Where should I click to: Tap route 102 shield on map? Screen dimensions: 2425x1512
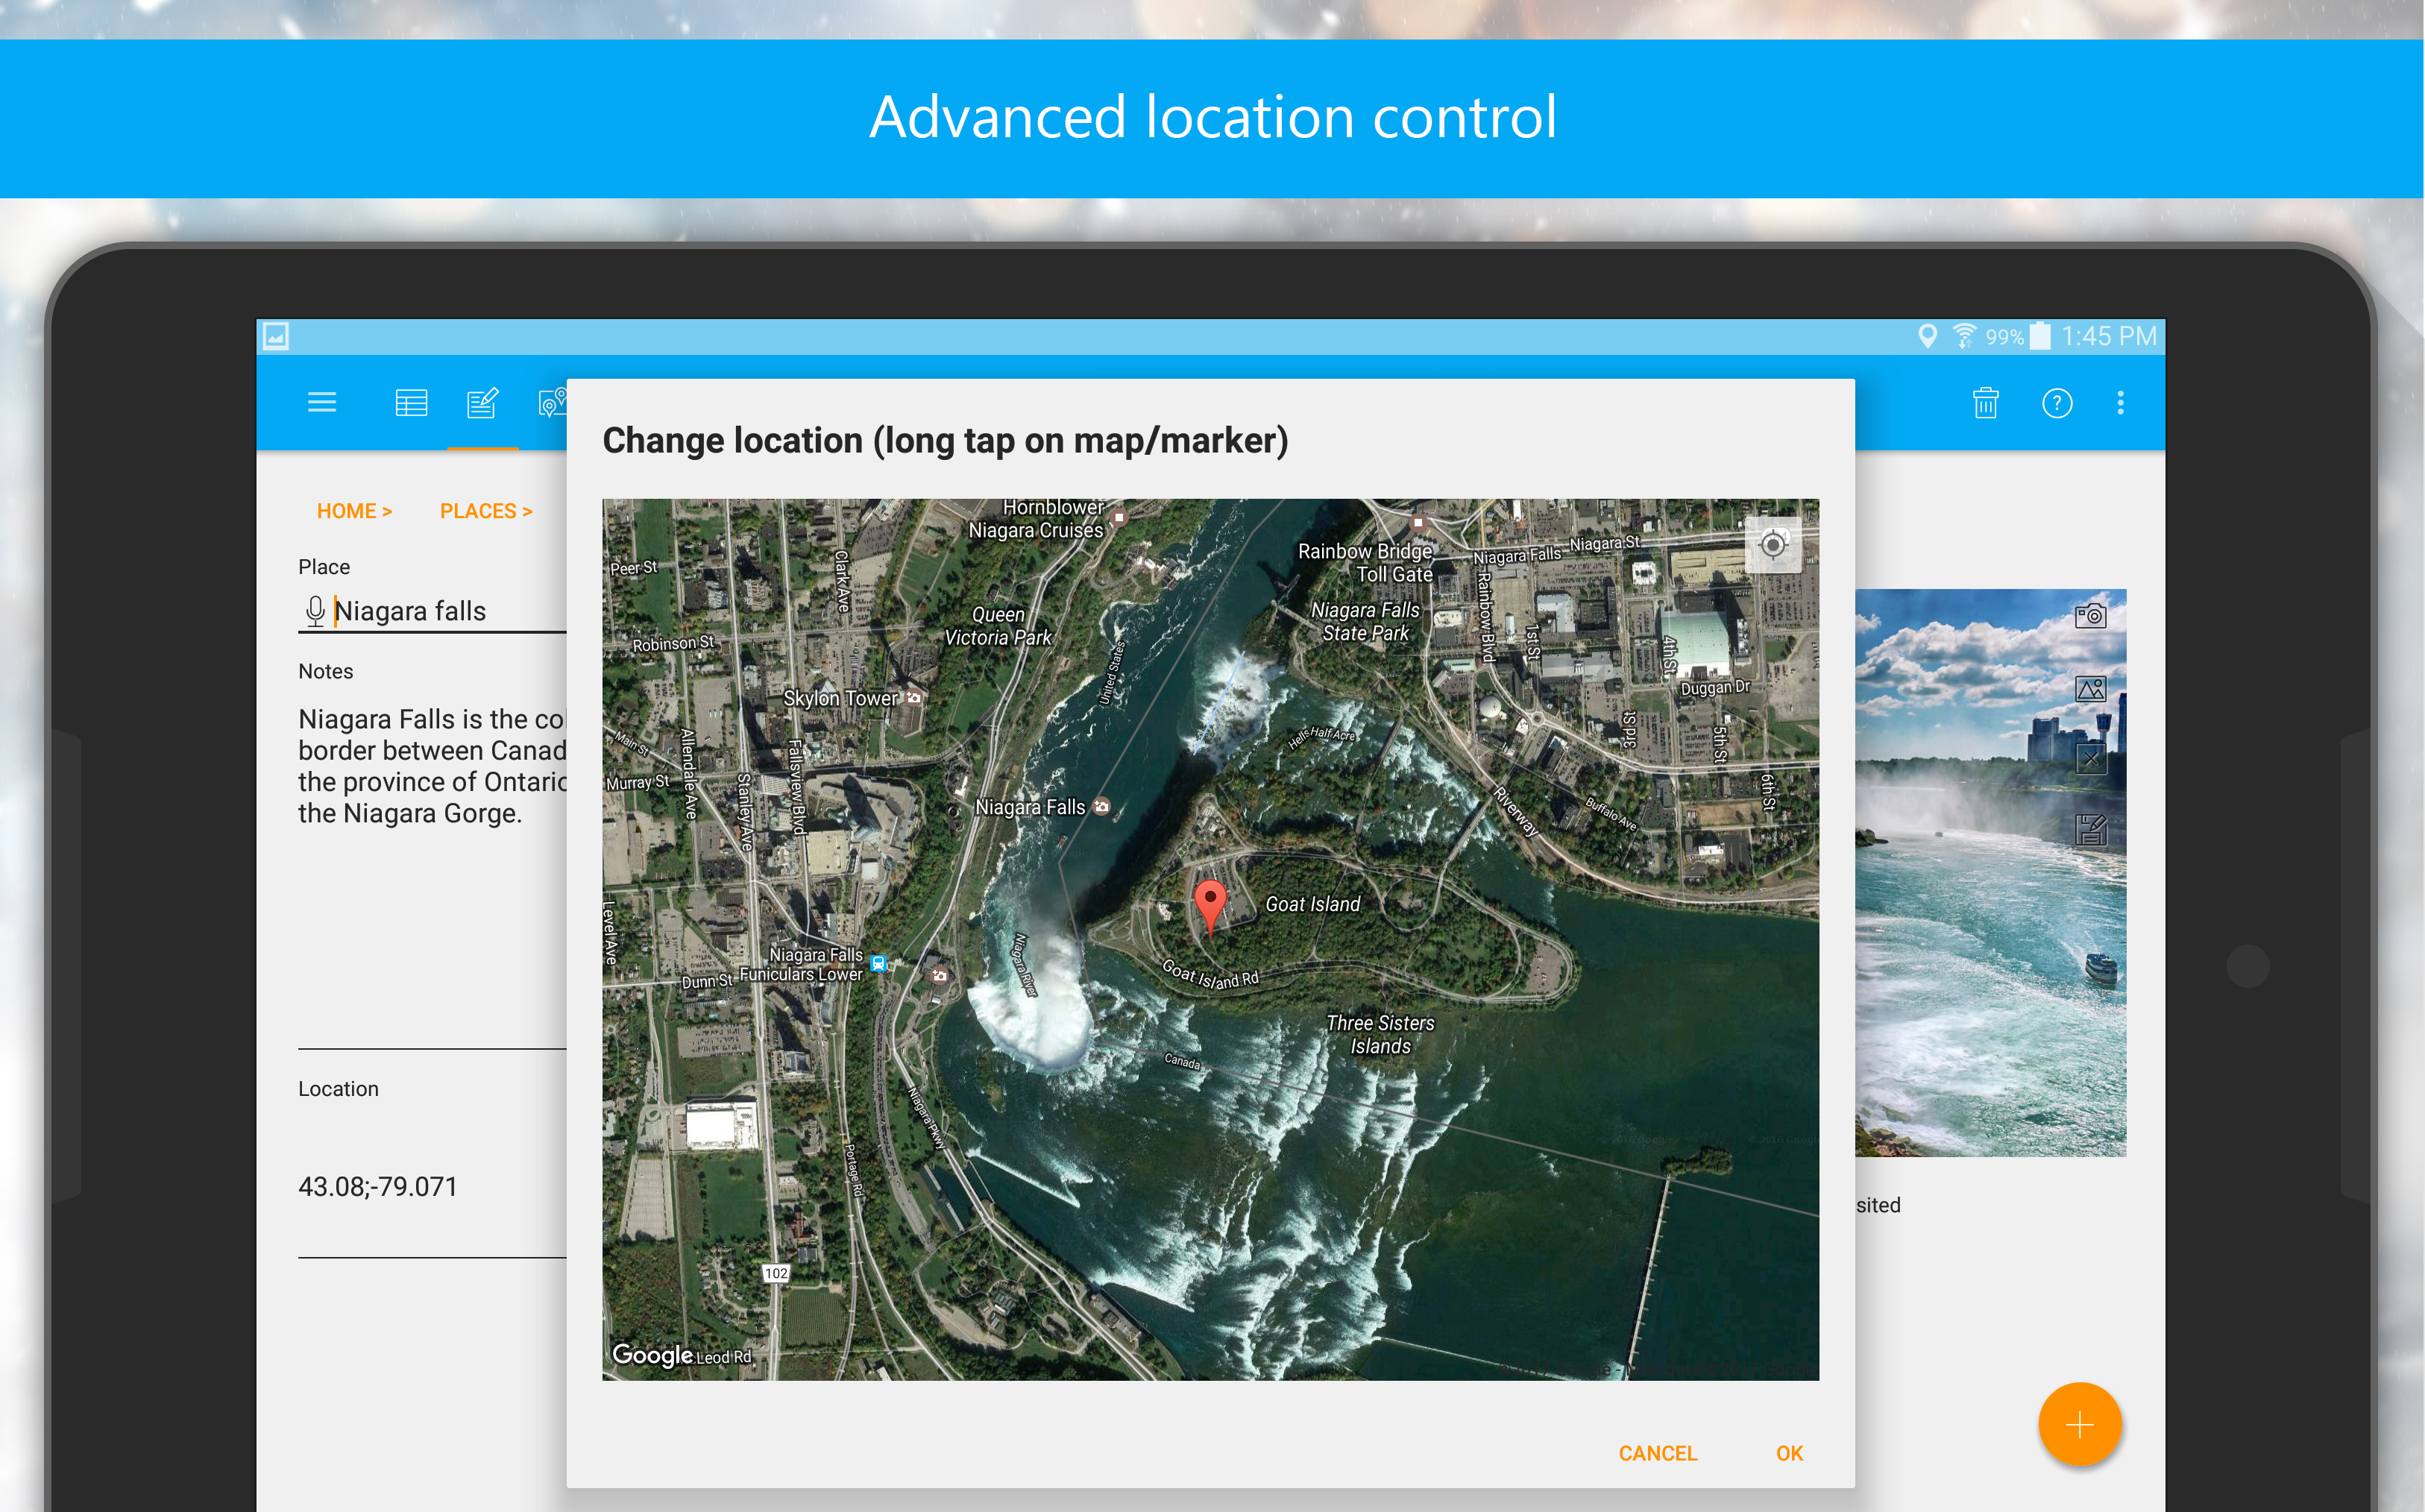point(776,1273)
